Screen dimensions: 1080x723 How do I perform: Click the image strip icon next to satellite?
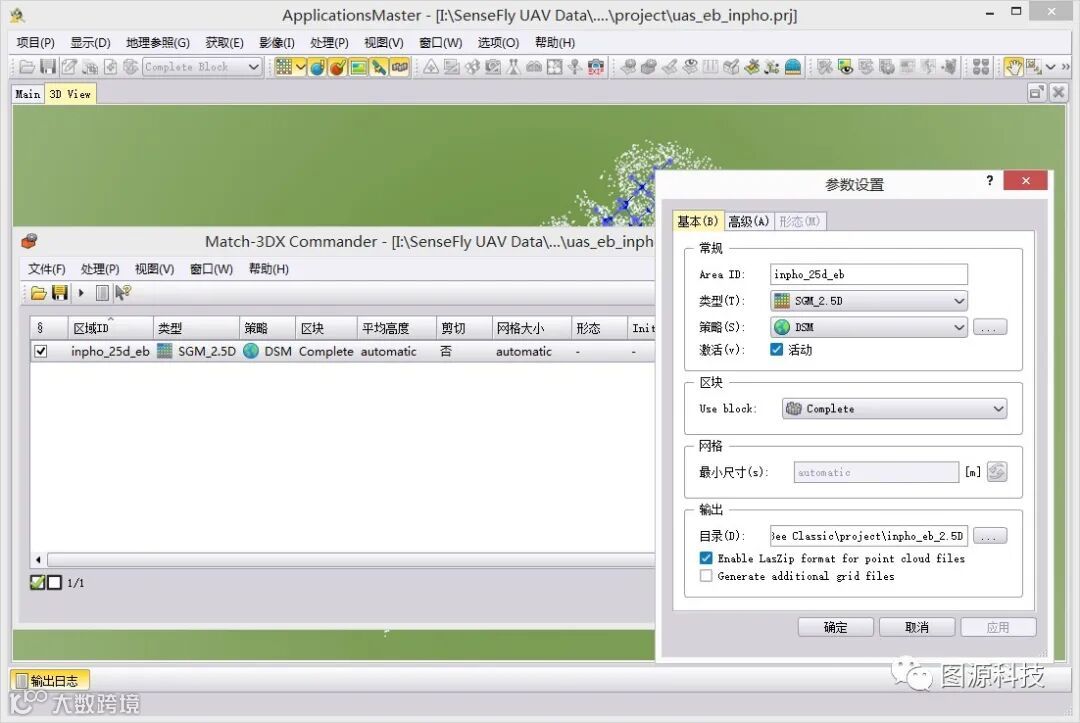[399, 67]
